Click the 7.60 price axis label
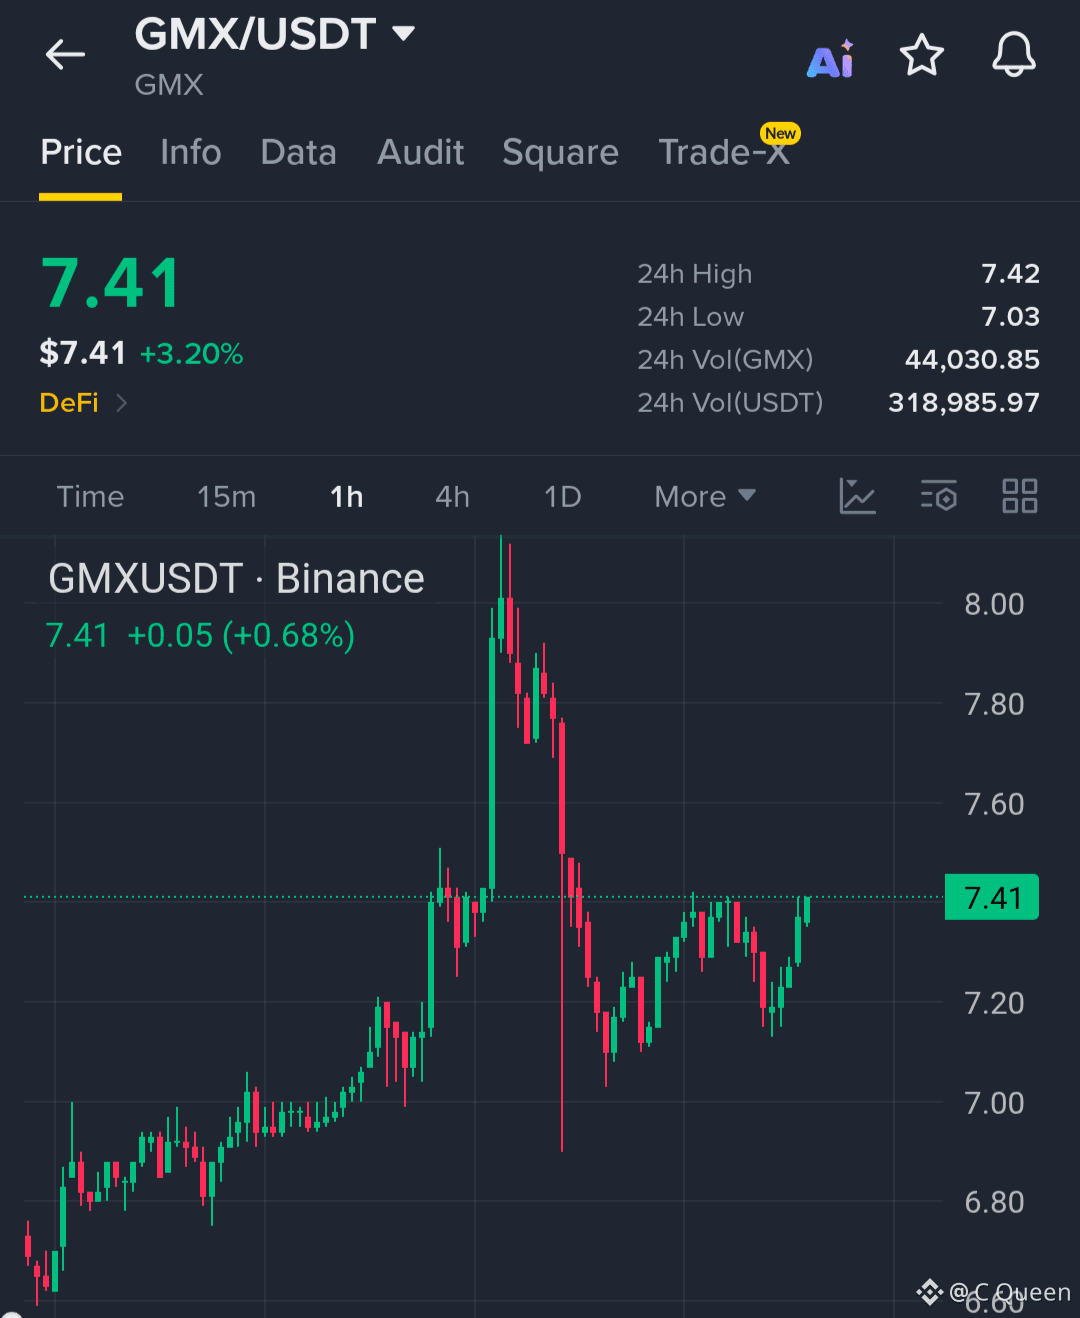The width and height of the screenshot is (1080, 1318). 994,804
